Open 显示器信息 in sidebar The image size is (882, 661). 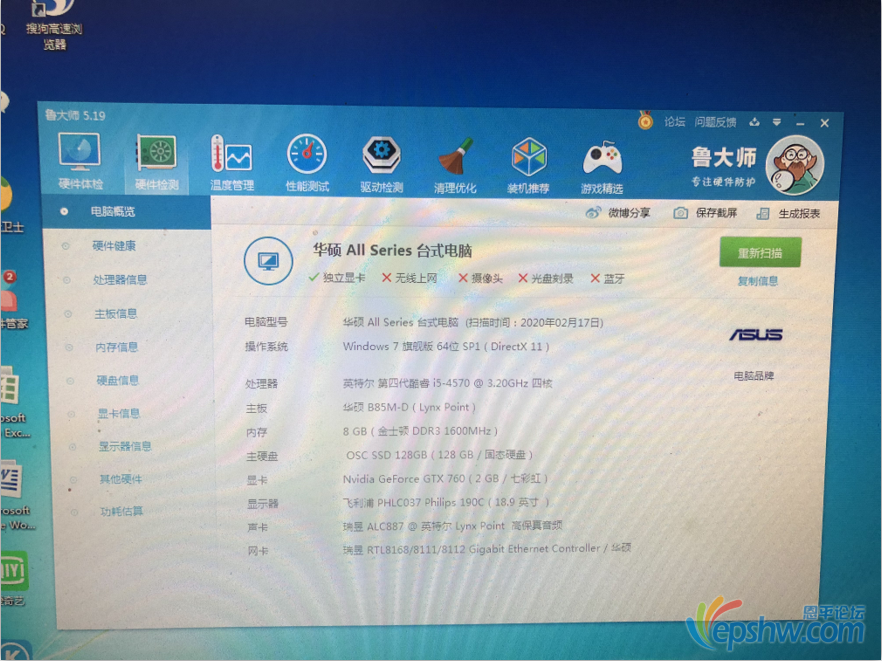click(125, 447)
